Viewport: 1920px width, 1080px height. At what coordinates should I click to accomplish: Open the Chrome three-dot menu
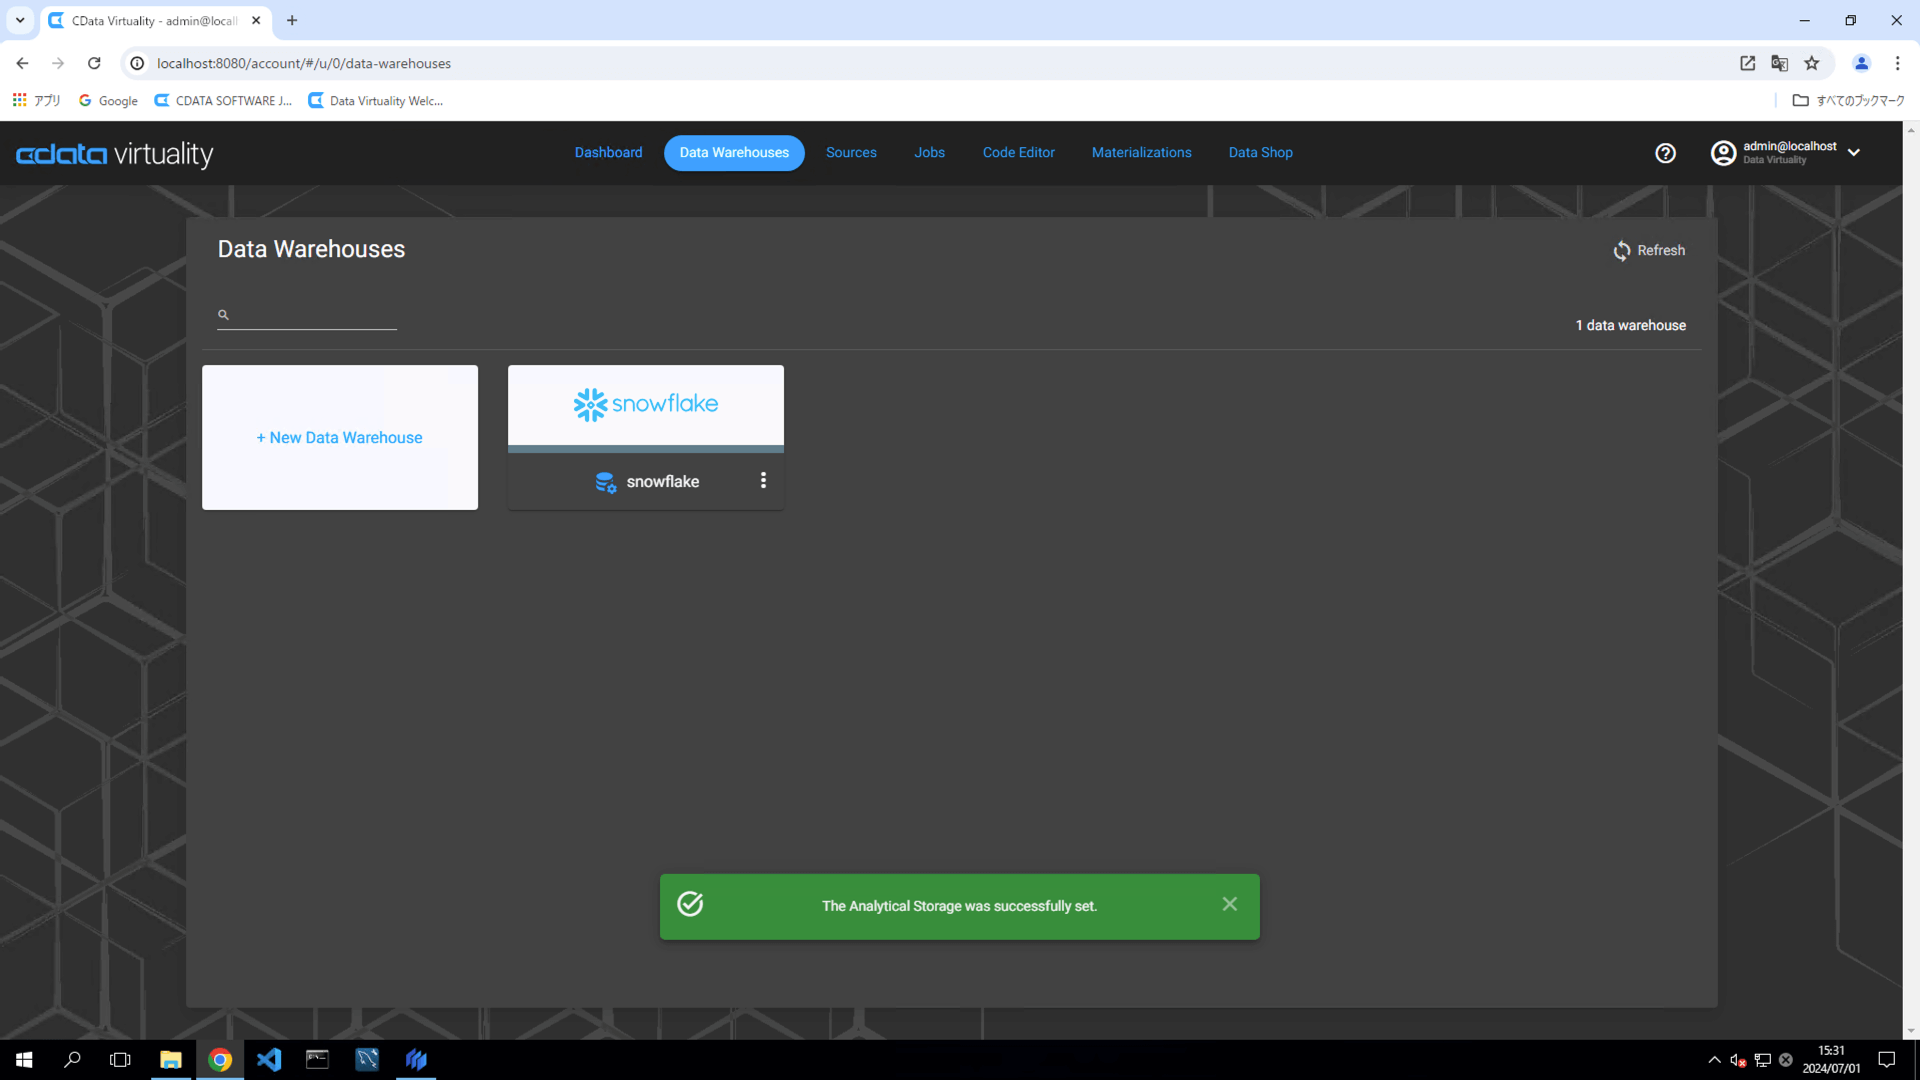coord(1897,63)
